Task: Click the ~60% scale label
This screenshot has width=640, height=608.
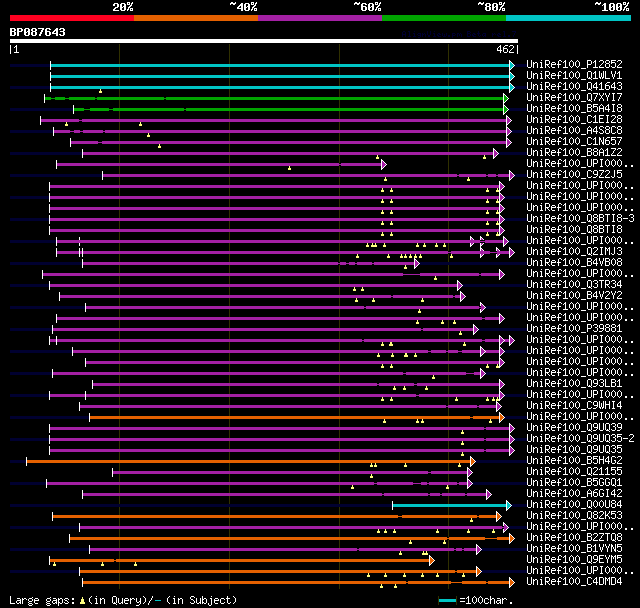Action: coord(367,7)
